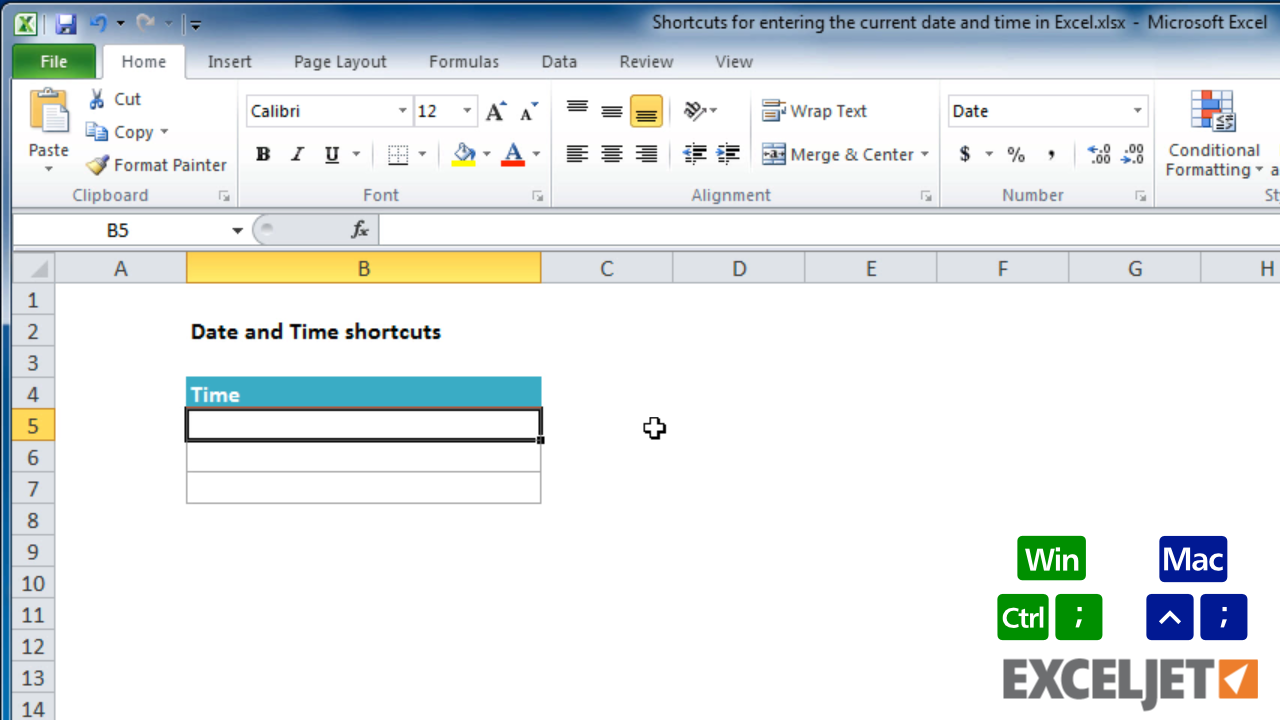Viewport: 1280px width, 720px height.
Task: Apply the Borders icon
Action: point(398,154)
